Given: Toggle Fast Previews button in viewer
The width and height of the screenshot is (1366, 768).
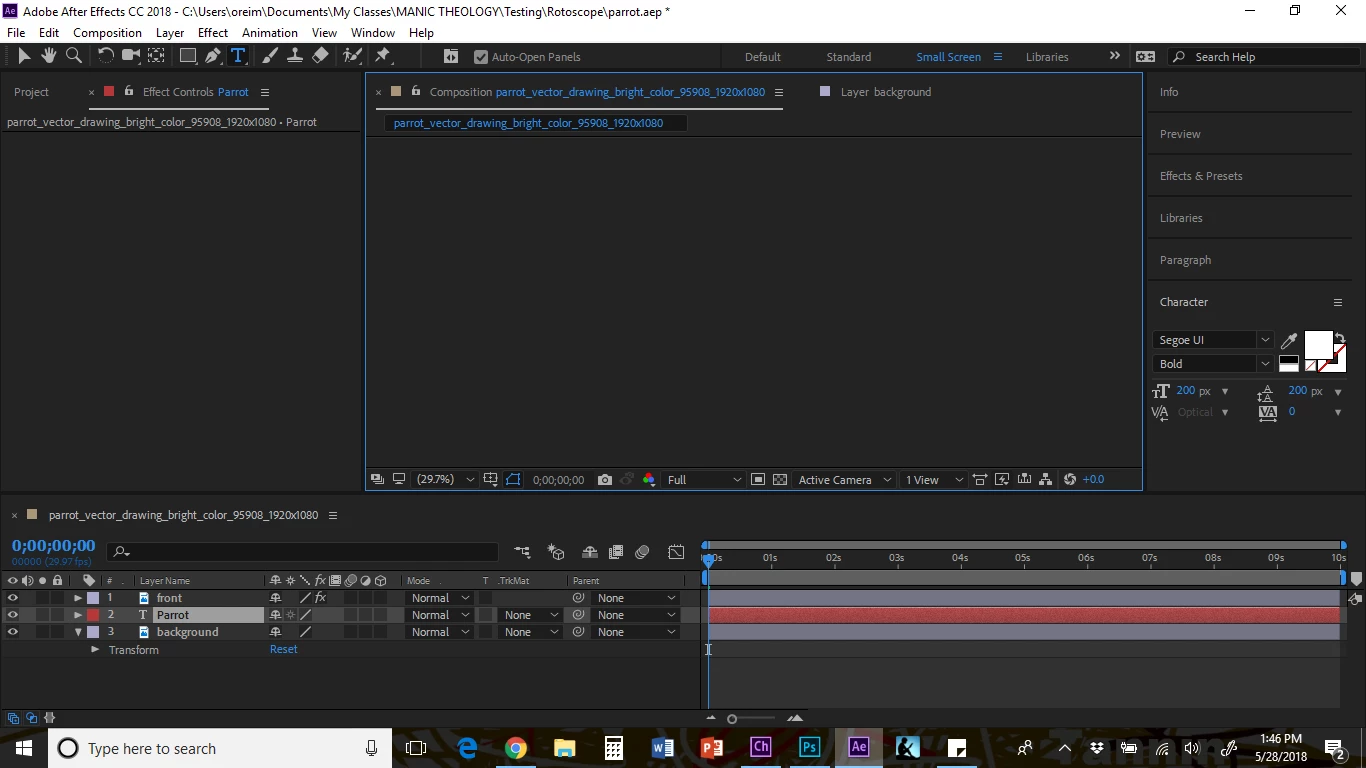Looking at the screenshot, I should click(1002, 480).
